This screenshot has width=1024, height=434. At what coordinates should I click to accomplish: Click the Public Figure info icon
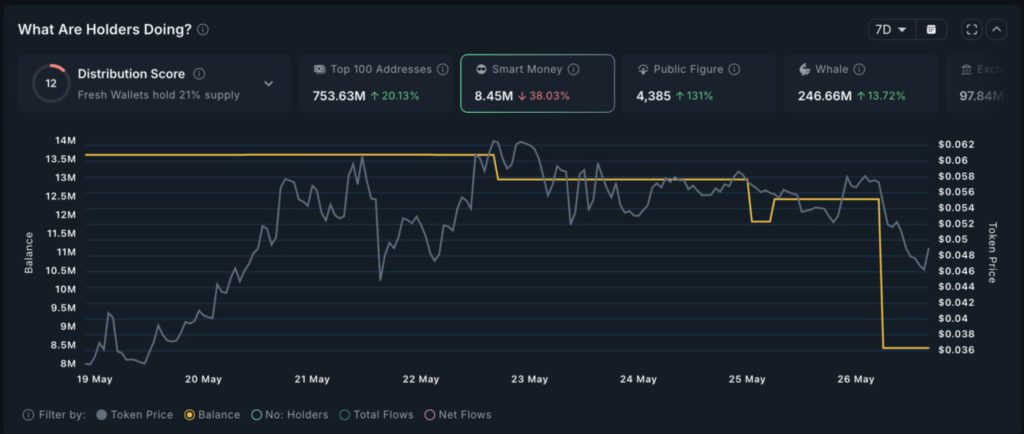click(734, 70)
